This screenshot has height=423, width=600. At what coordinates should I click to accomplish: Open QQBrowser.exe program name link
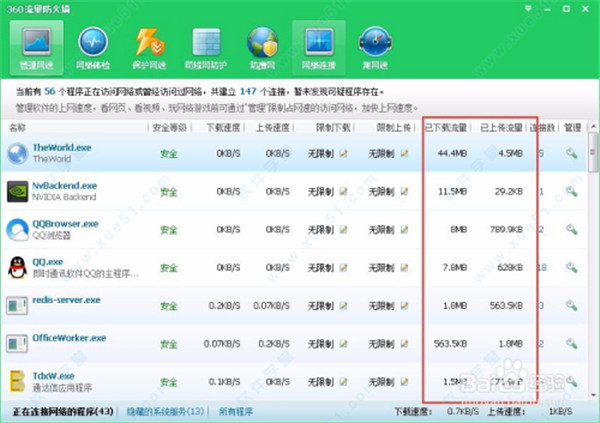(x=65, y=224)
